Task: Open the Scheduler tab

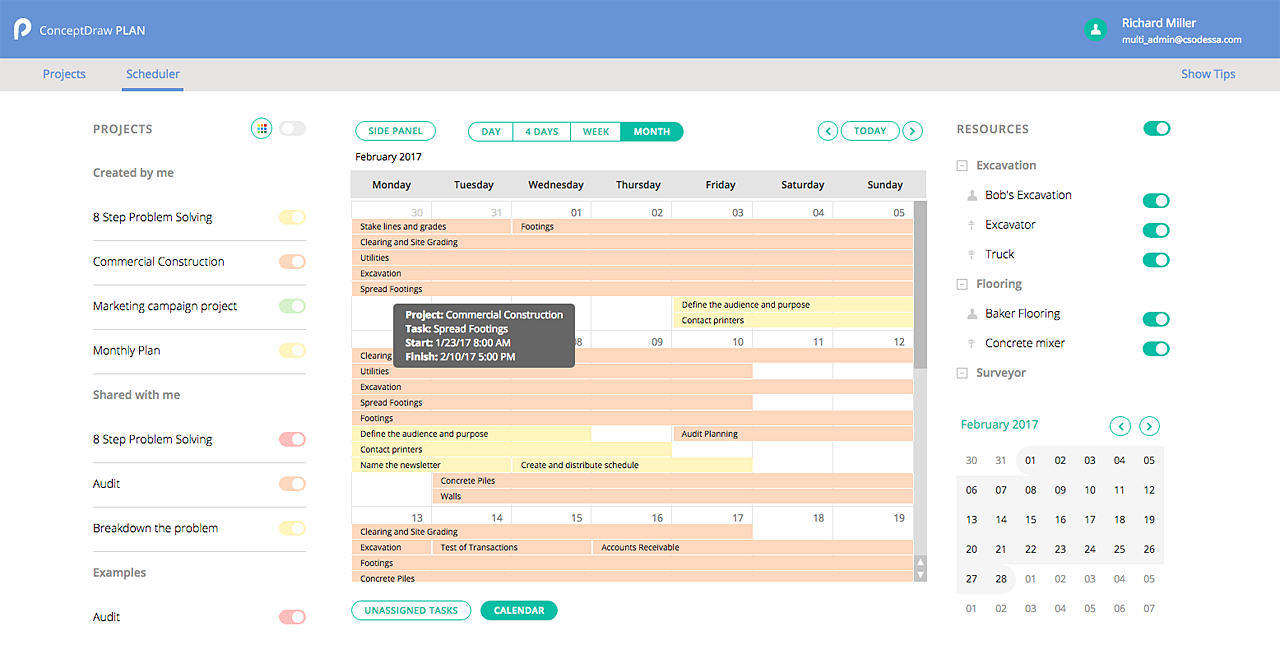Action: point(153,74)
